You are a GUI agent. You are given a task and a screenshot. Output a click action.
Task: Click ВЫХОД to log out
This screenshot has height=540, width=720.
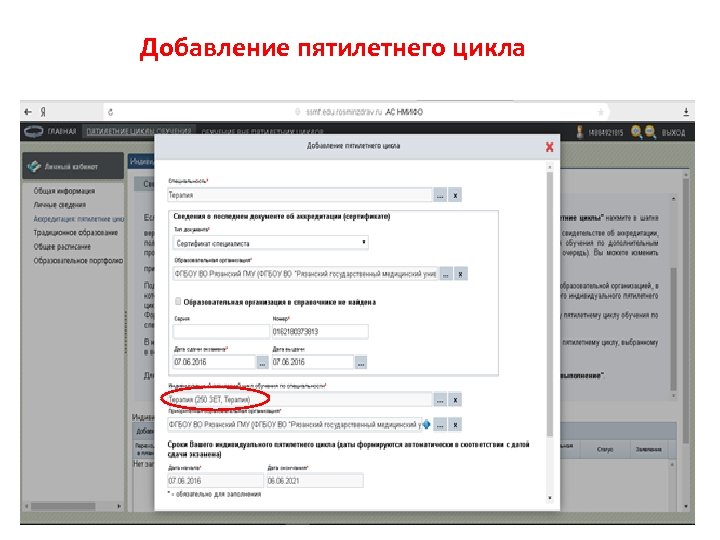click(673, 133)
